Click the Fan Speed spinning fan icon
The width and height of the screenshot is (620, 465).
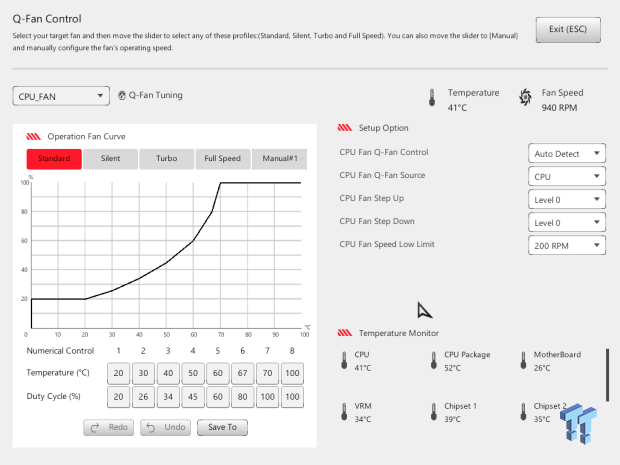pos(525,97)
